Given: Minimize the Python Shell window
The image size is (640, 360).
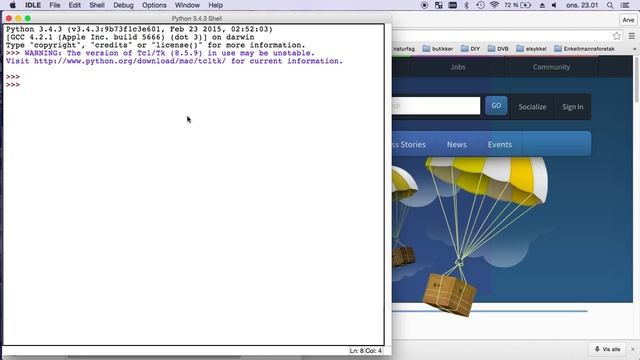Looking at the screenshot, I should (x=18, y=18).
